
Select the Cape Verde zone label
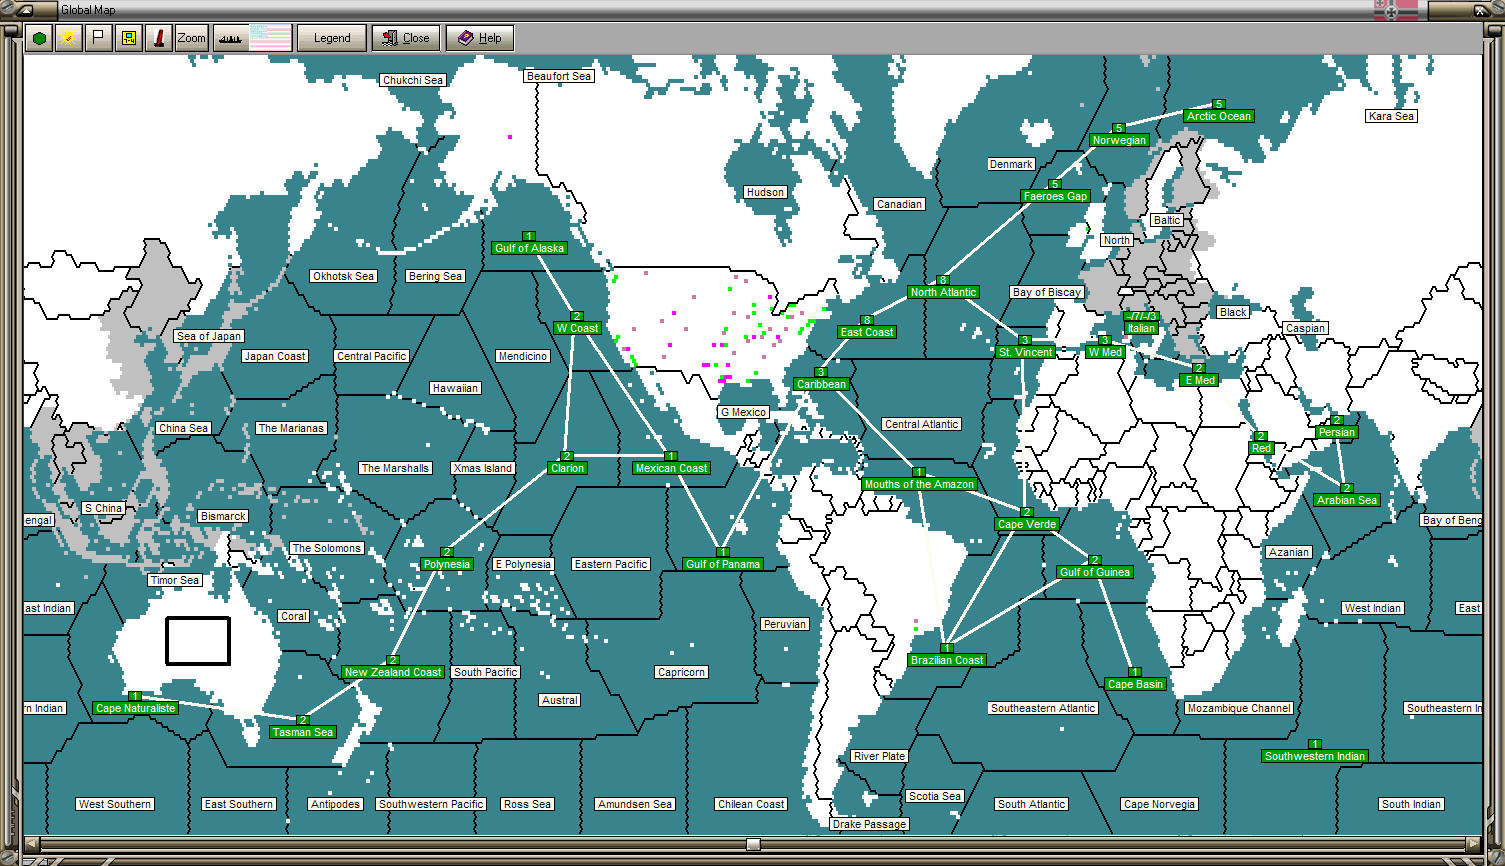pyautogui.click(x=1026, y=523)
